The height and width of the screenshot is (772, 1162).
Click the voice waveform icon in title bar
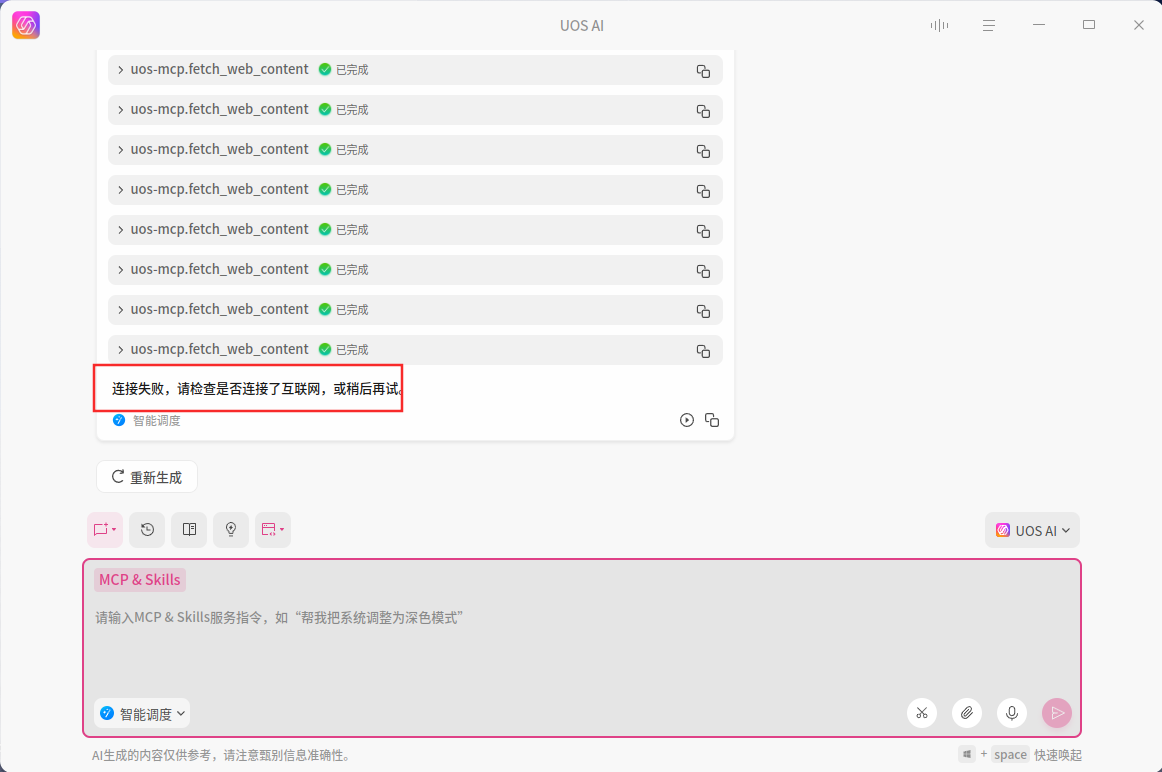pyautogui.click(x=939, y=25)
